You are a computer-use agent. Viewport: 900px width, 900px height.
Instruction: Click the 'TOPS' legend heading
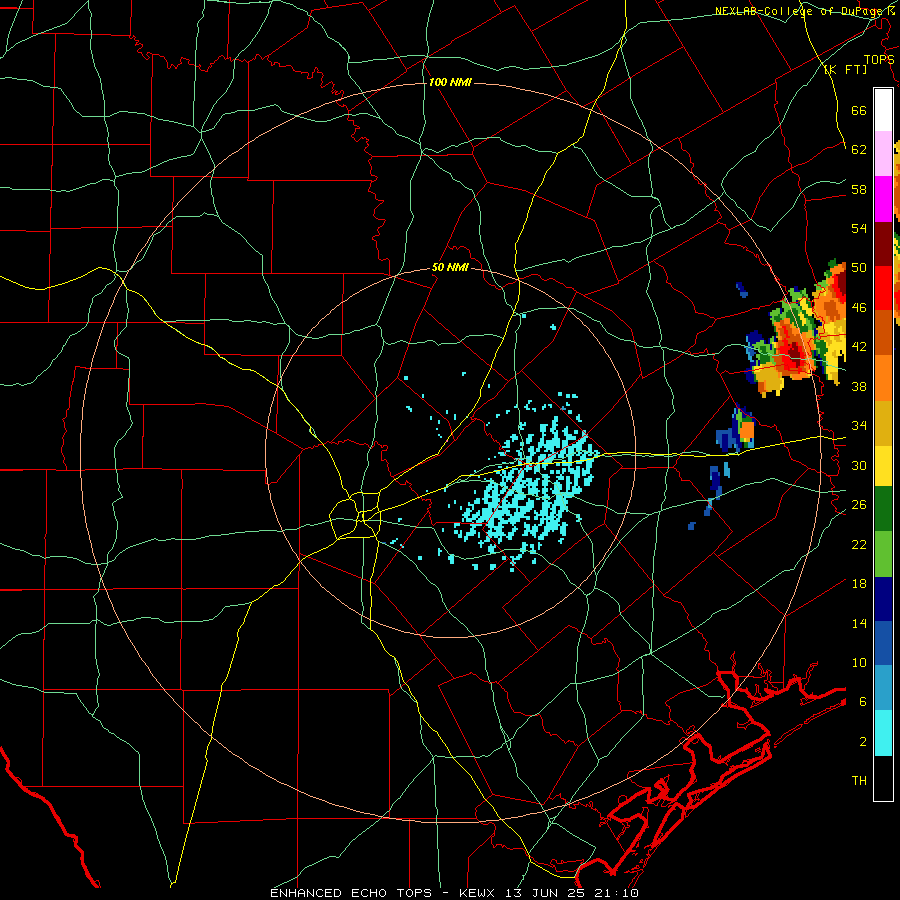pos(879,59)
